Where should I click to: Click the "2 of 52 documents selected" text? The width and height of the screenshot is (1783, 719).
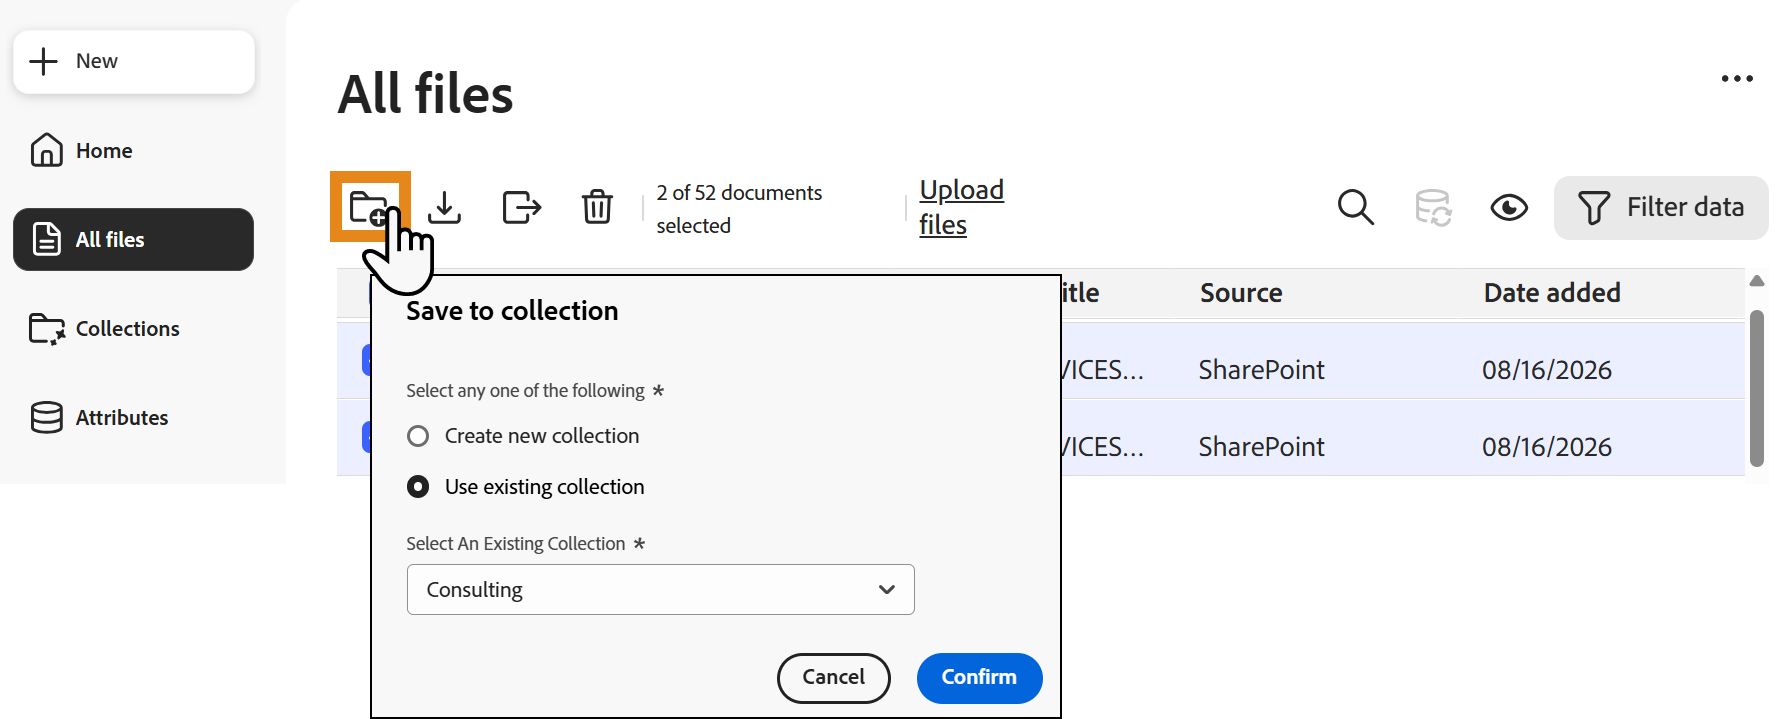click(x=739, y=208)
